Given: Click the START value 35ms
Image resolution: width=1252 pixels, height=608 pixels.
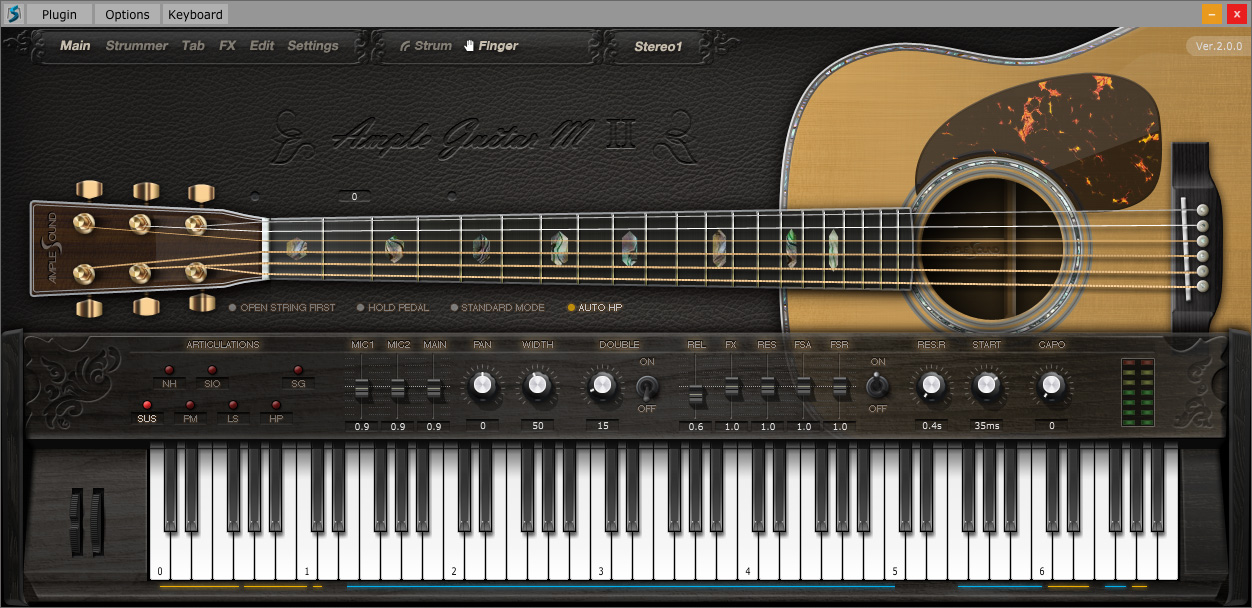Looking at the screenshot, I should 987,425.
